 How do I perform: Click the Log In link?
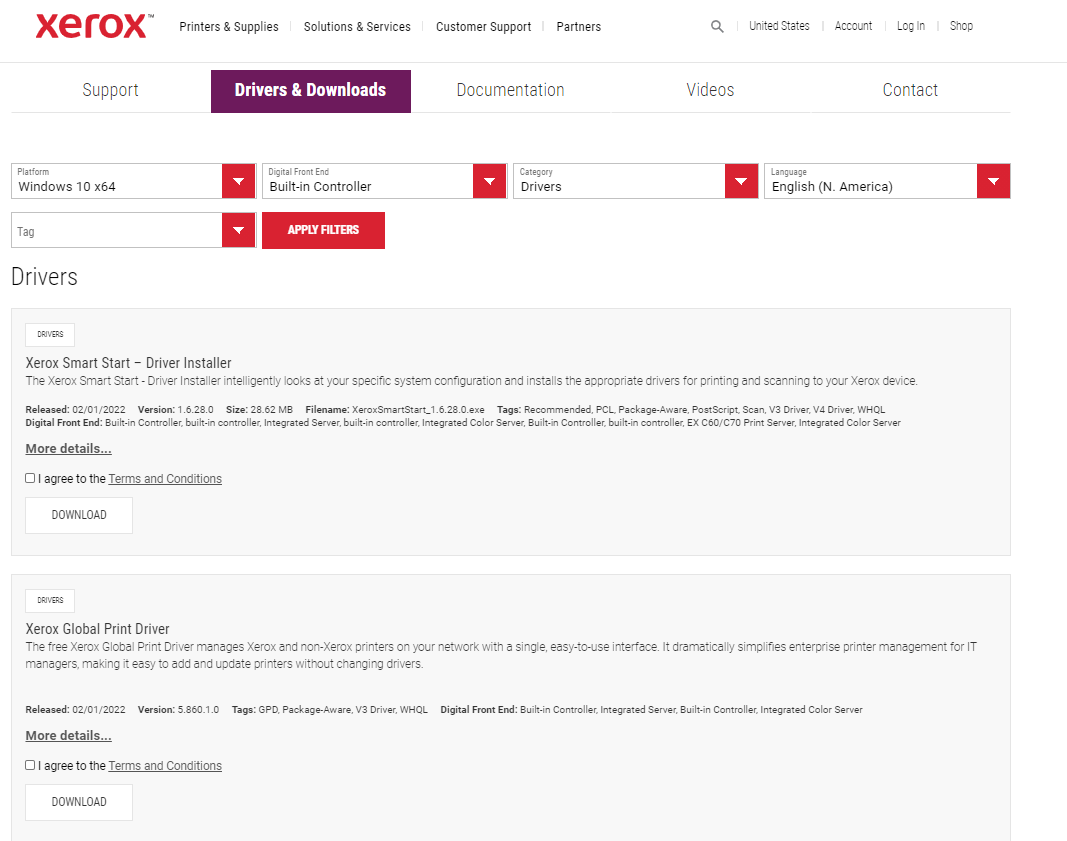[910, 26]
